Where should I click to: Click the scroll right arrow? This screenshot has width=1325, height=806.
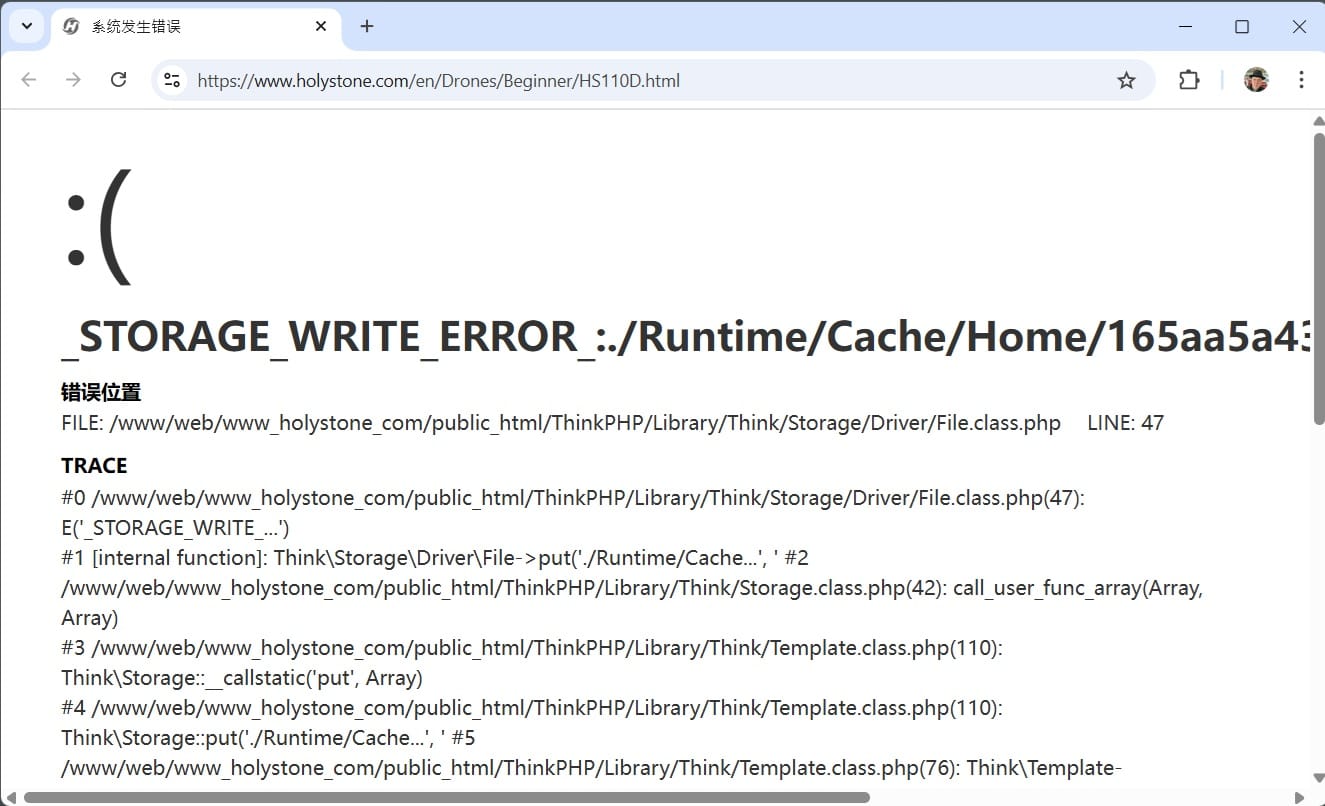[1299, 798]
